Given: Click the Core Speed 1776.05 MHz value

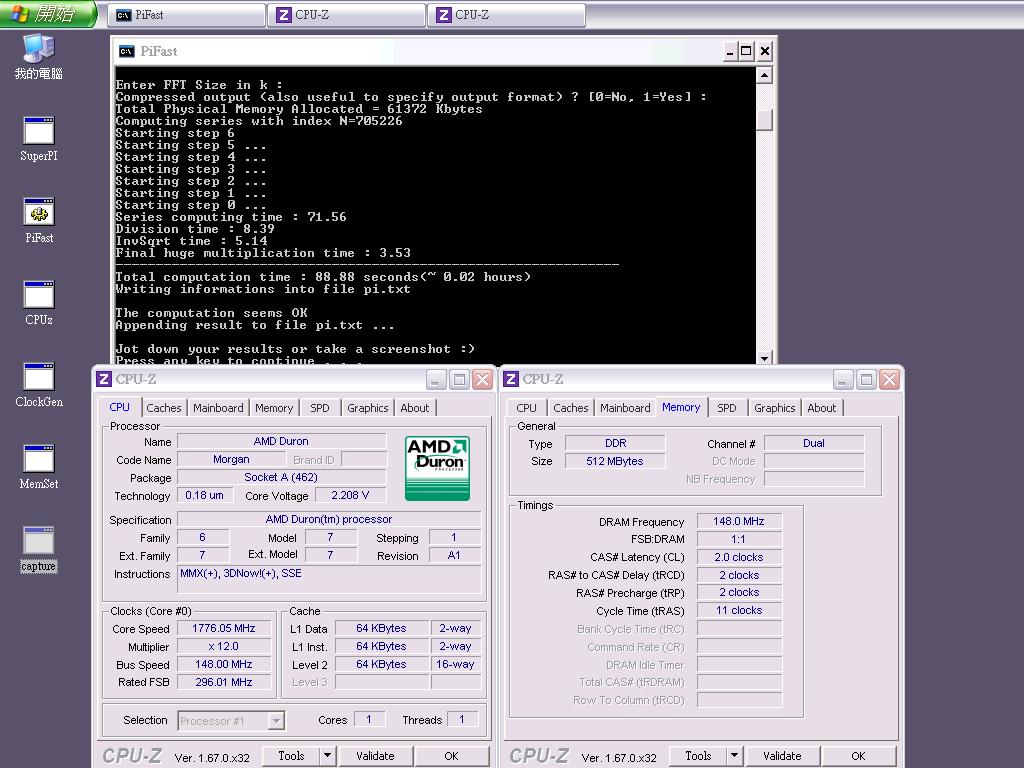Looking at the screenshot, I should pos(223,628).
